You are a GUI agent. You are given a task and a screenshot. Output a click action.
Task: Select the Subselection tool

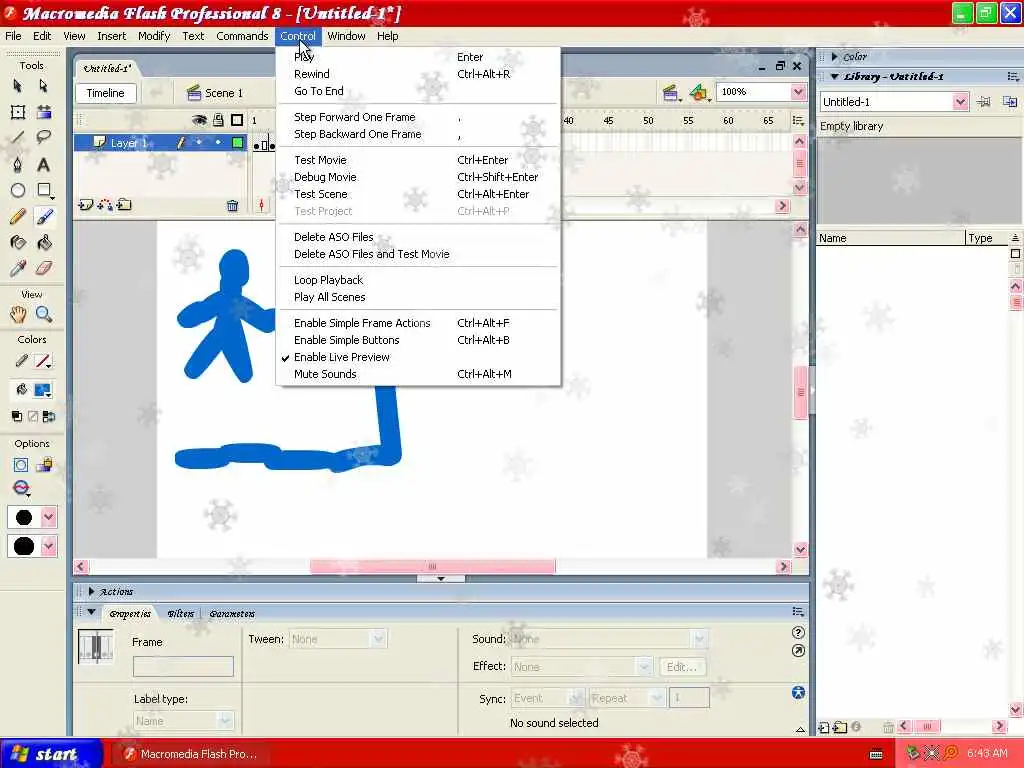pyautogui.click(x=43, y=86)
